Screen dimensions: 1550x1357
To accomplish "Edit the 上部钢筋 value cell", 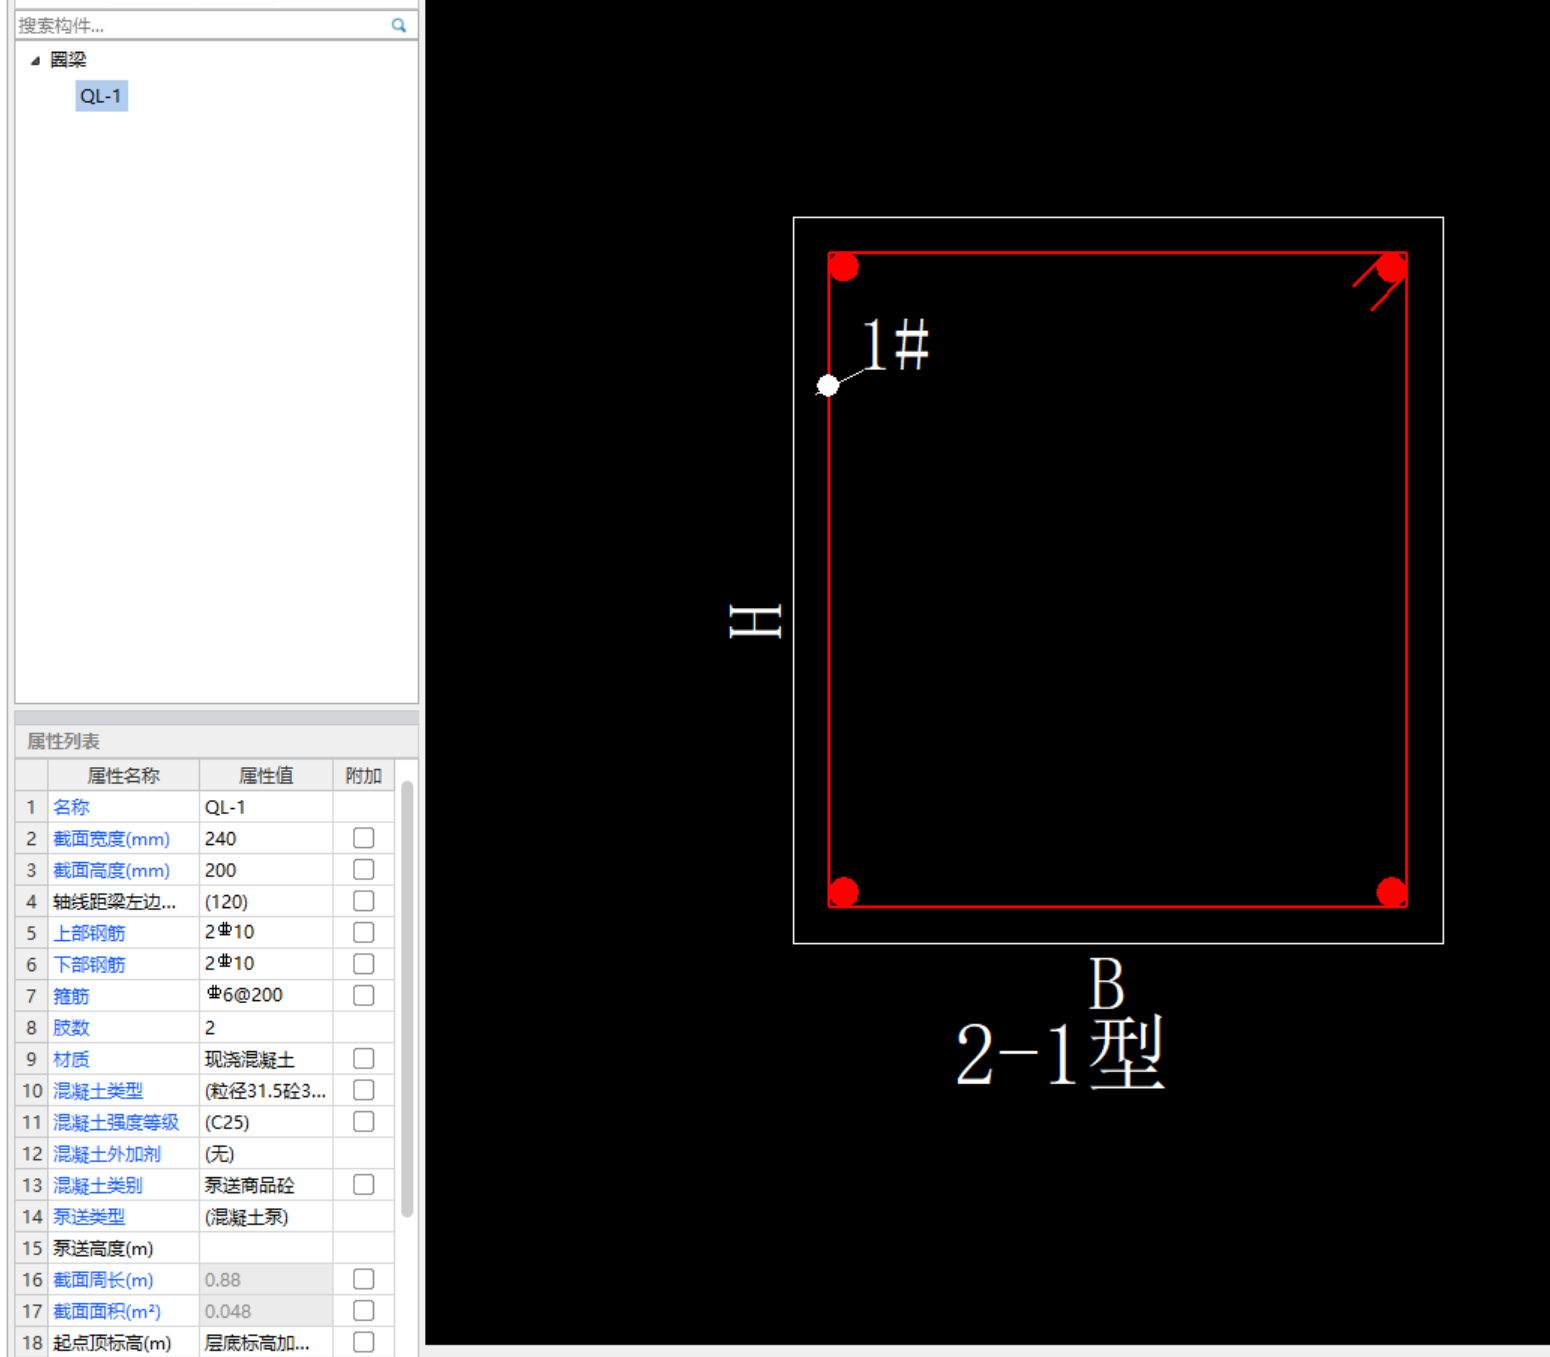I will point(266,933).
